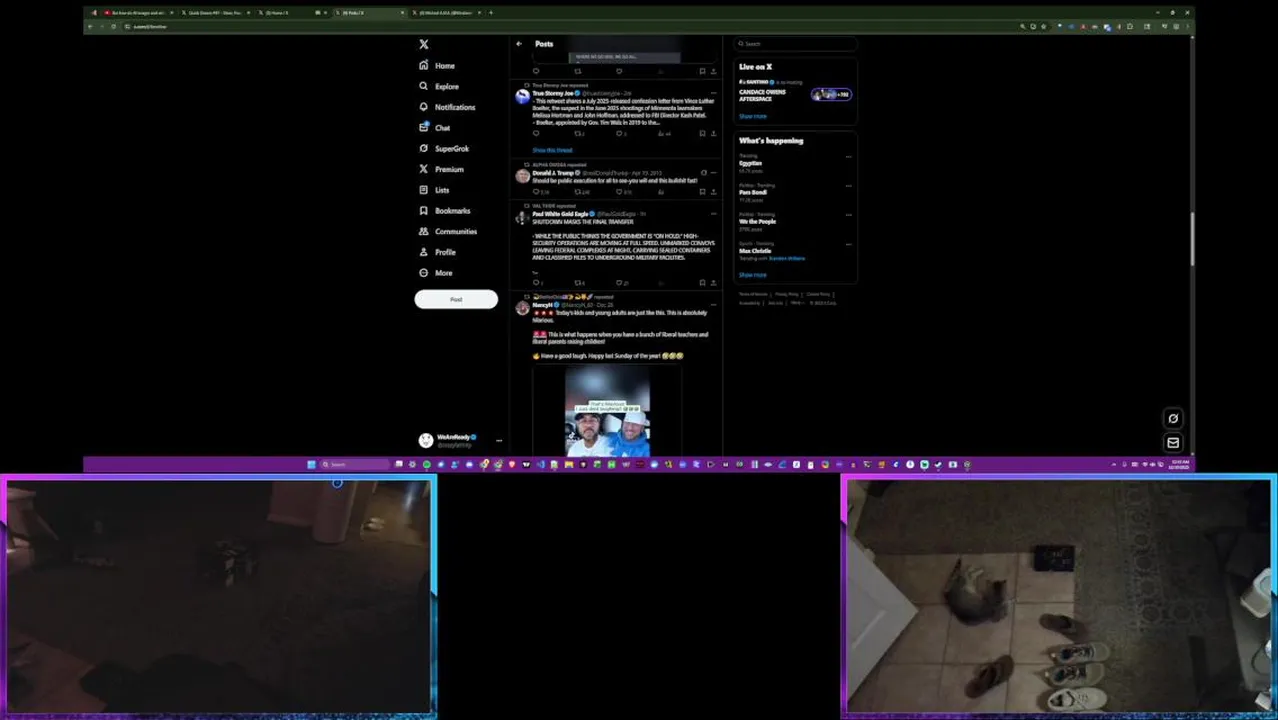Open Notifications in the sidebar

447,107
